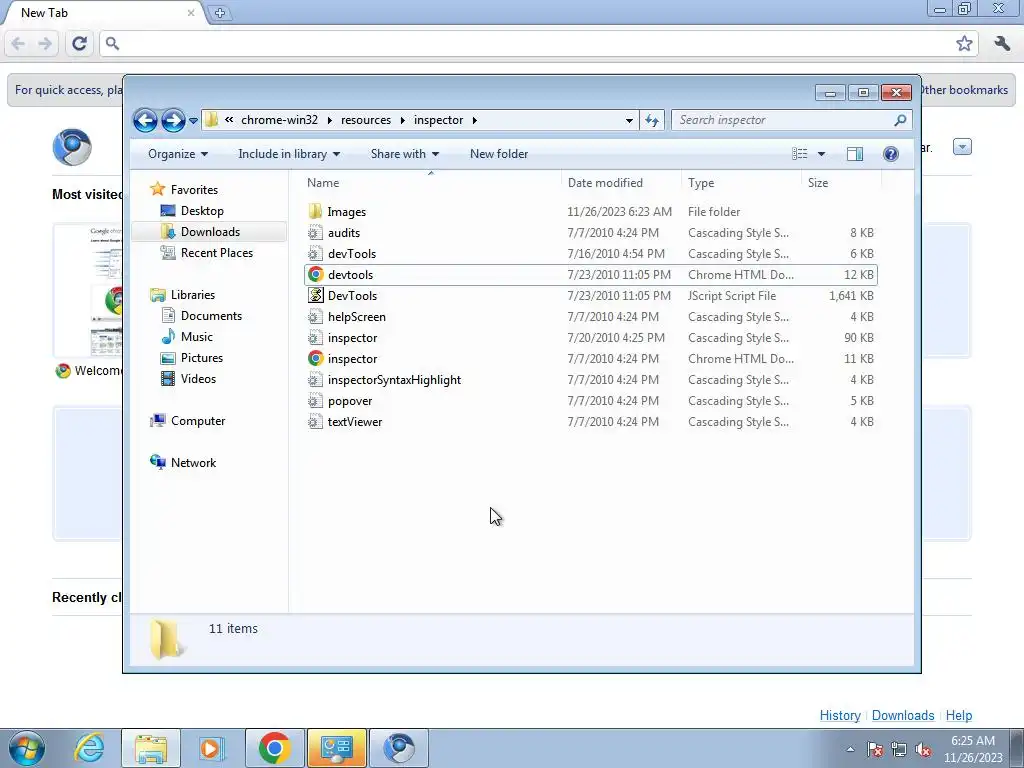Viewport: 1024px width, 768px height.
Task: Open the Chrome wrench menu
Action: pos(1002,44)
